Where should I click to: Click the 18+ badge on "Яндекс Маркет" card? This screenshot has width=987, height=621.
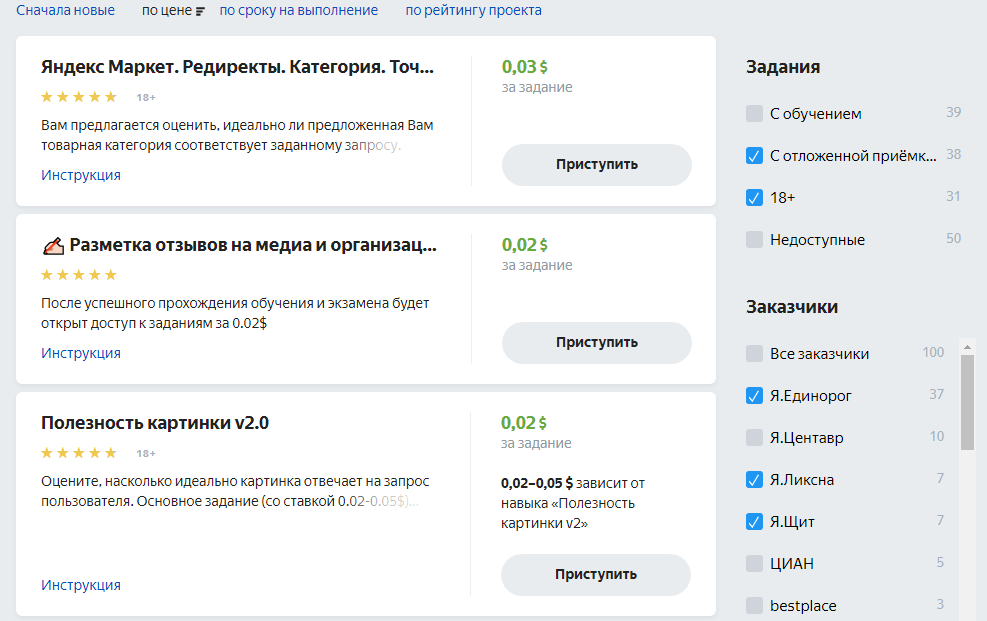click(x=143, y=97)
